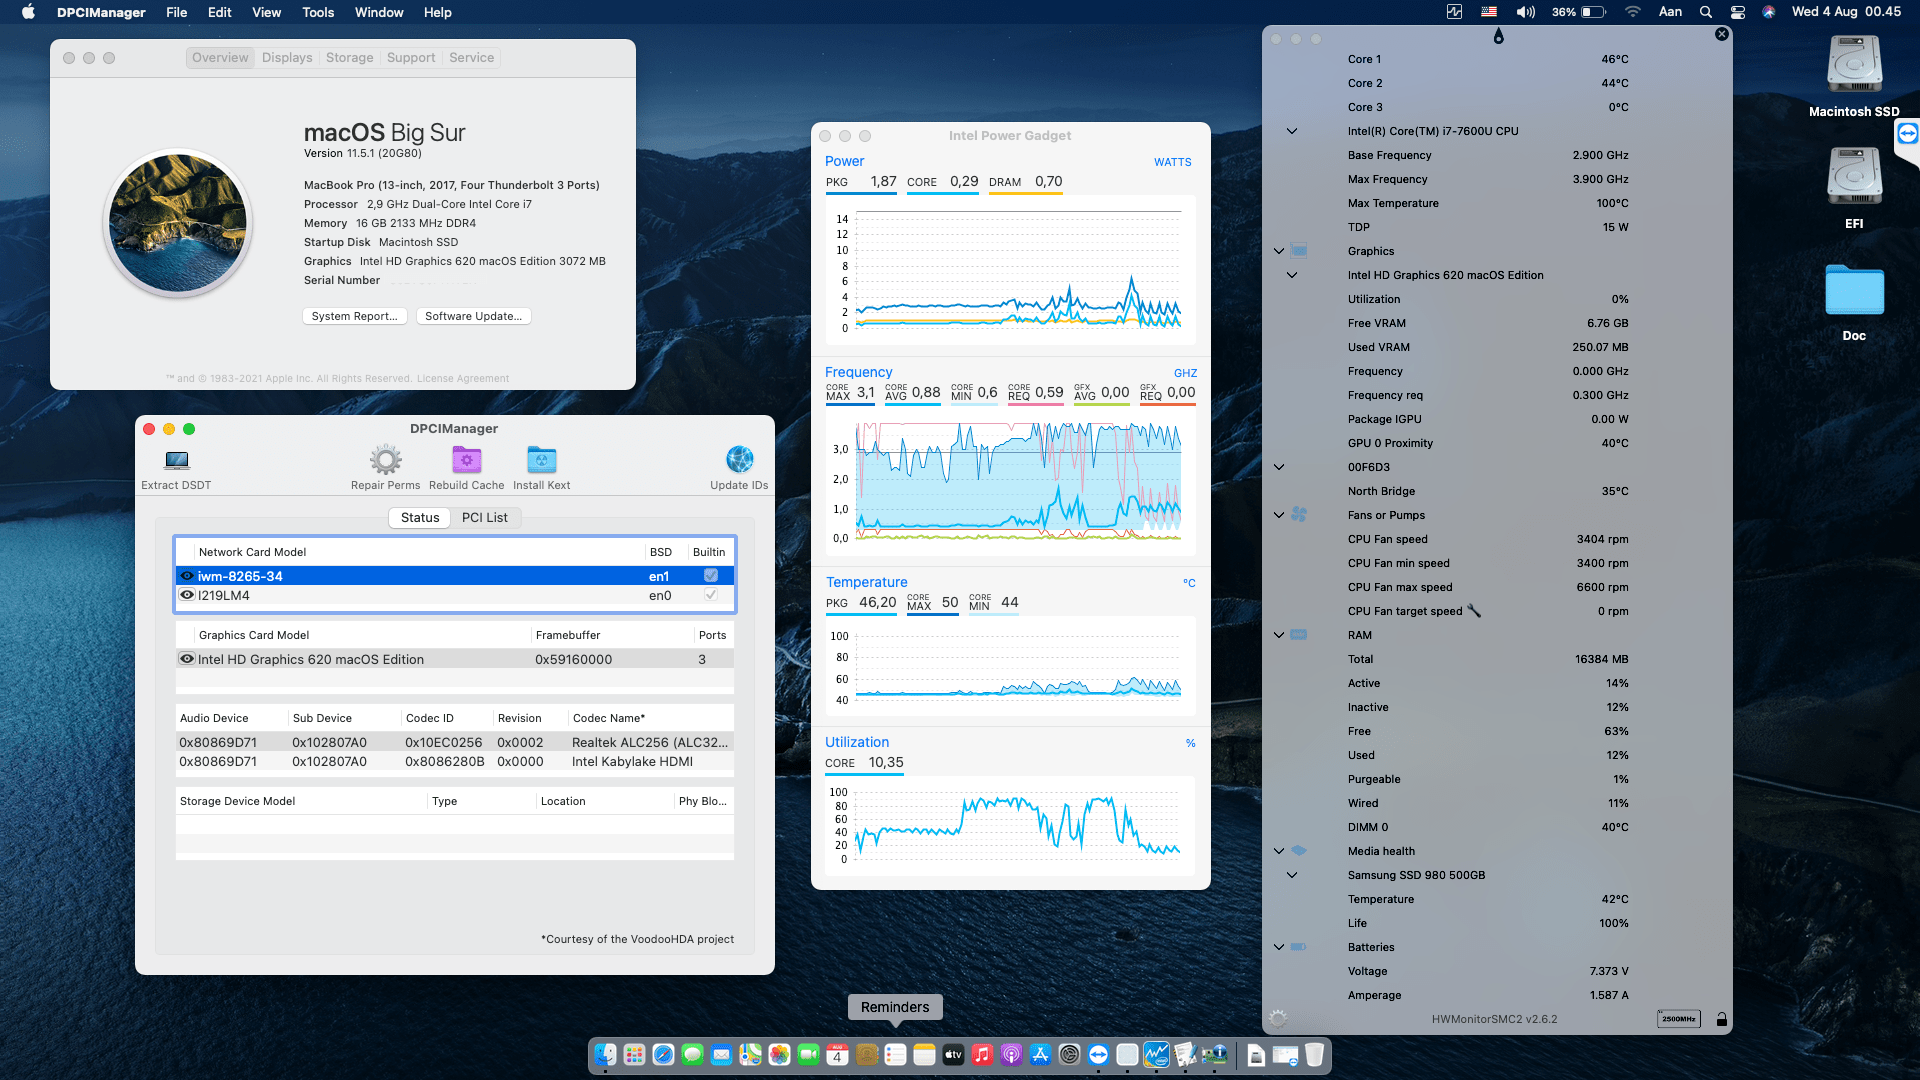Open the EFI volume on desktop
Screen dimensions: 1920x1080
click(x=1854, y=176)
